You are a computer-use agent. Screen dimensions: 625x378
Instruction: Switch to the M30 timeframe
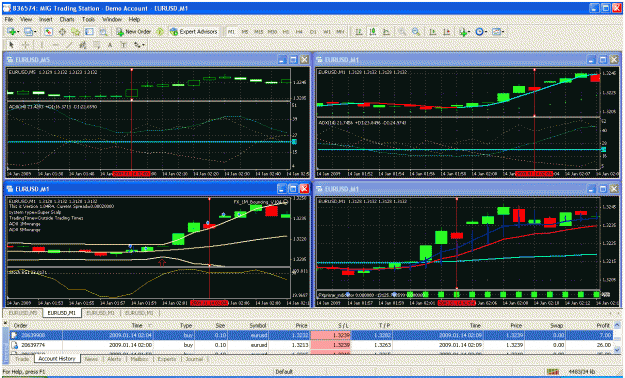coord(272,32)
